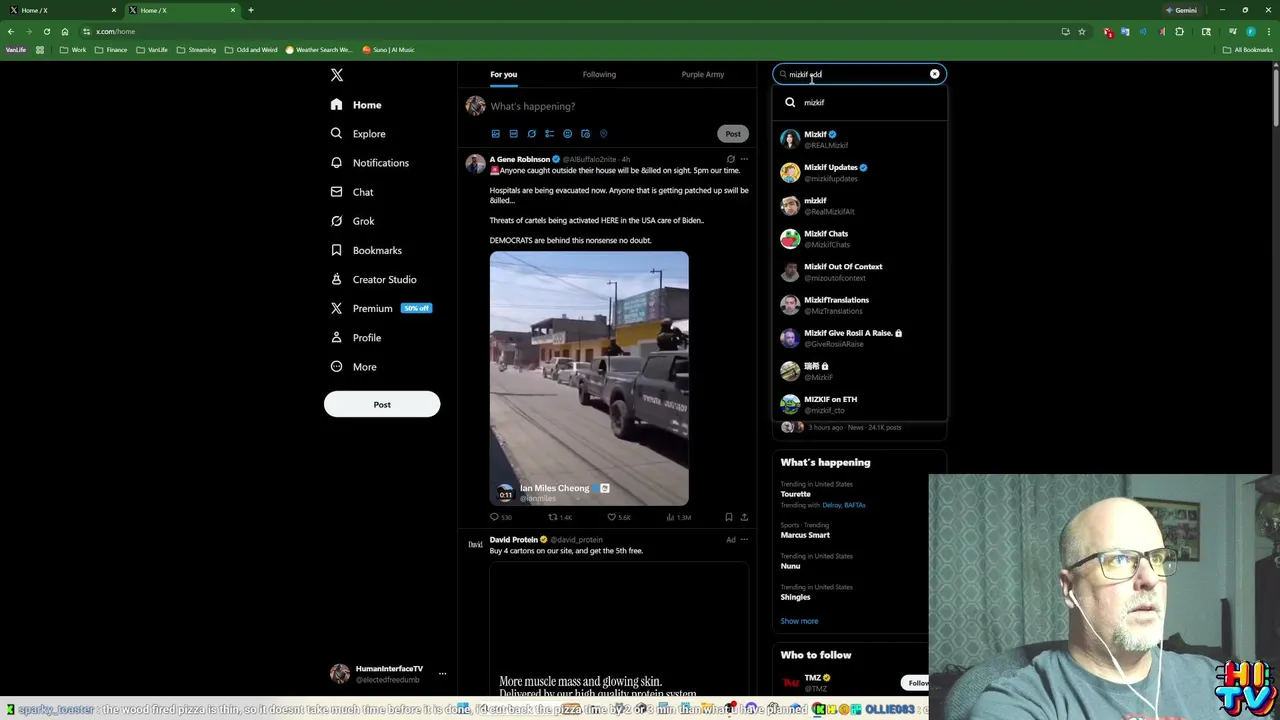This screenshot has height=720, width=1280.
Task: Add a poll to the post
Action: point(549,134)
